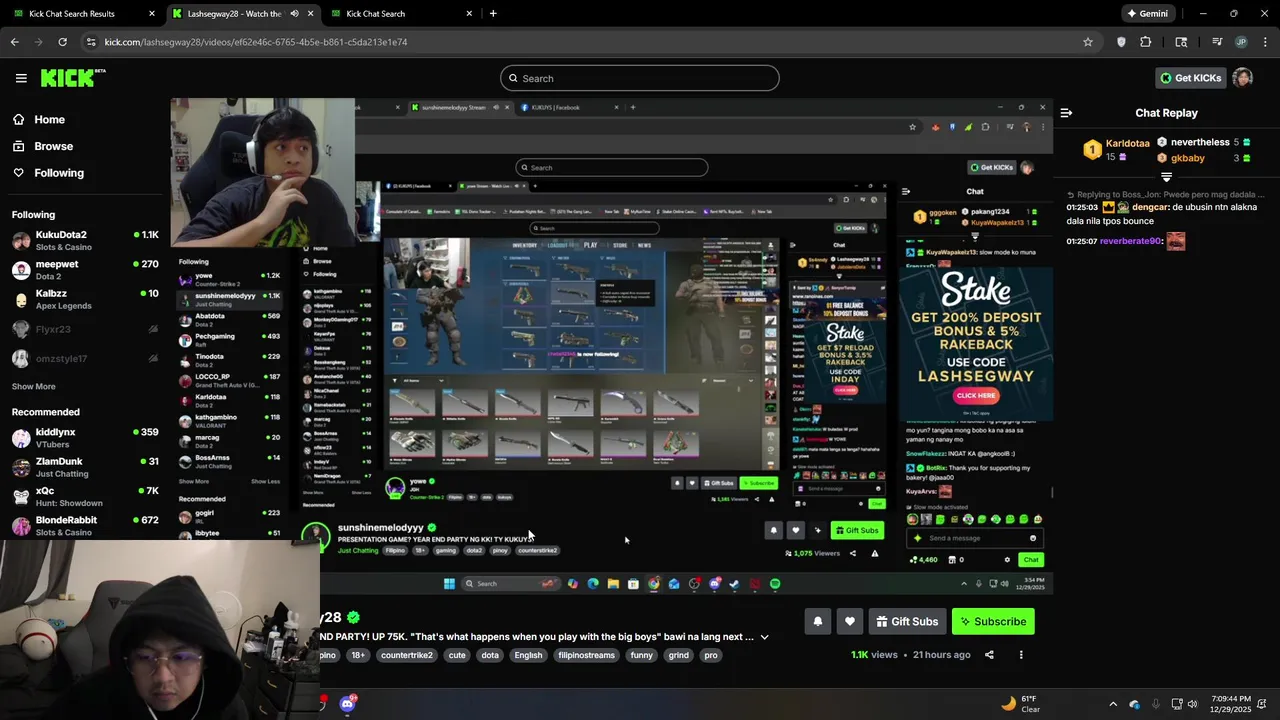The height and width of the screenshot is (720, 1280).
Task: Open the Kick user profile avatar
Action: (1243, 78)
